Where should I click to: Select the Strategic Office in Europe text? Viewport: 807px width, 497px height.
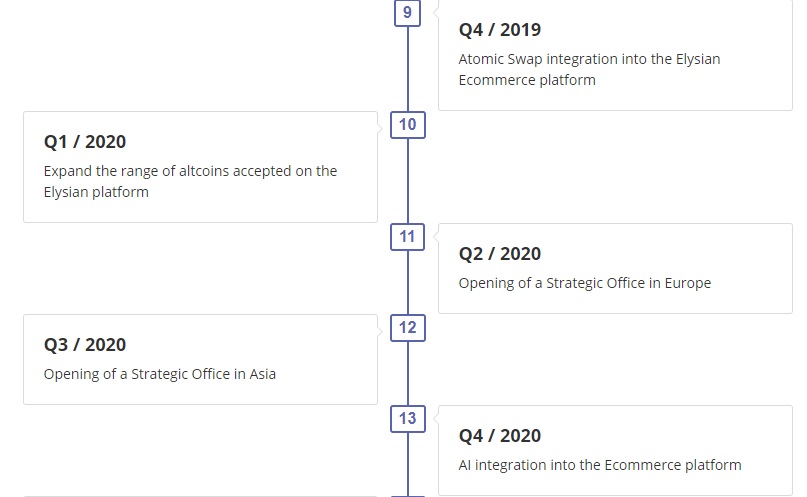585,283
